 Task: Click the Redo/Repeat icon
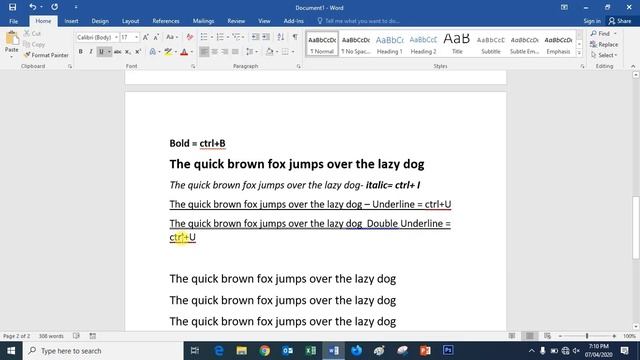(54, 7)
